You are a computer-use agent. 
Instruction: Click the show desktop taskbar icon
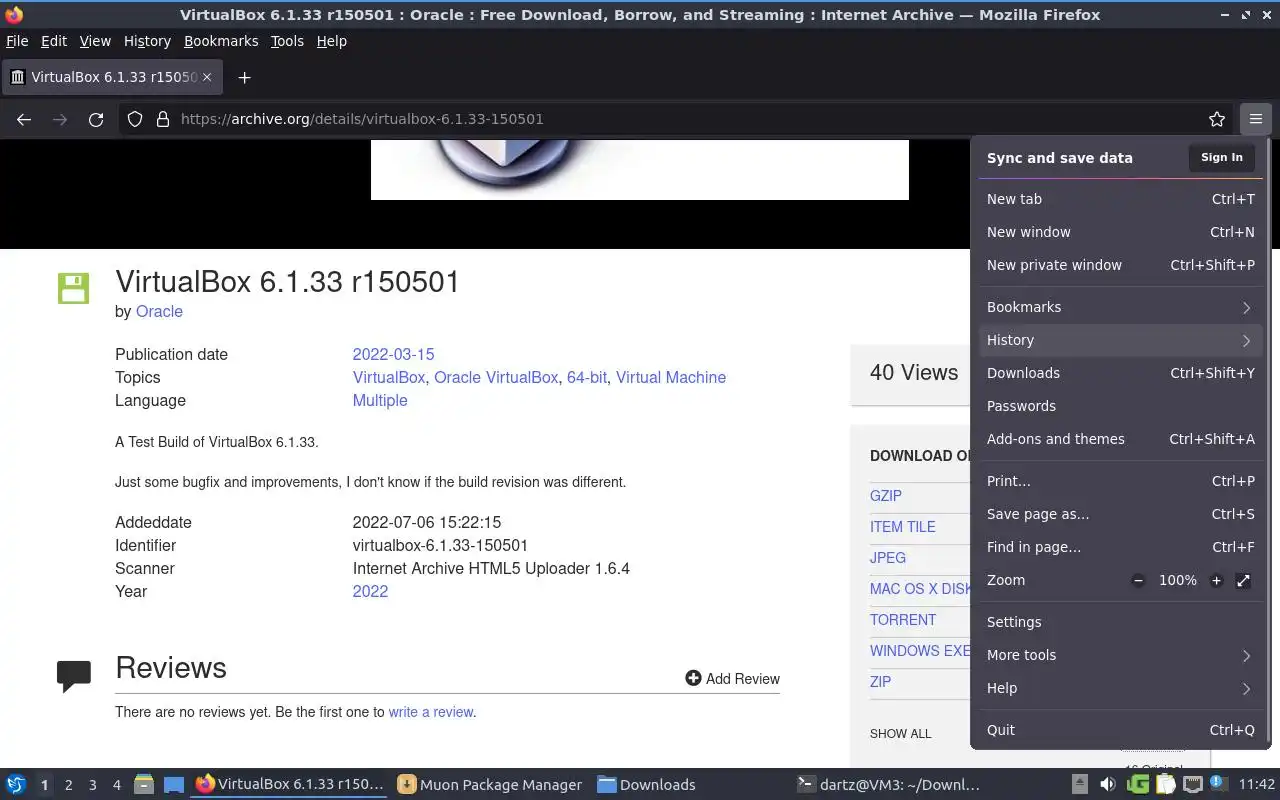(x=174, y=784)
